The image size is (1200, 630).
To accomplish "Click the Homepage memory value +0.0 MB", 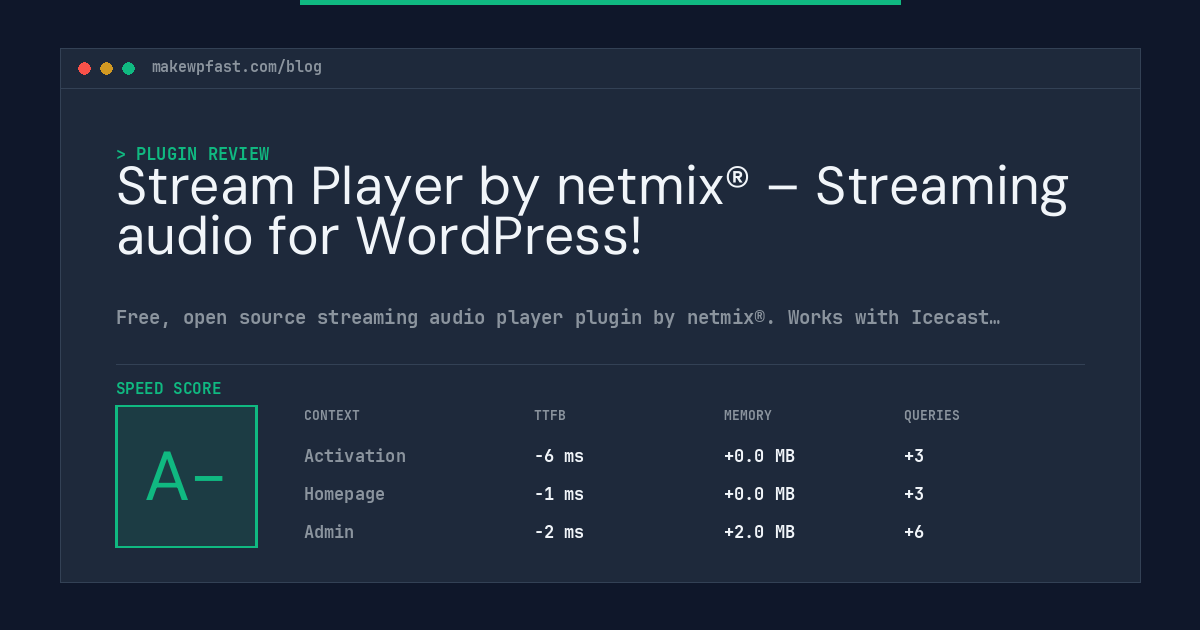I will click(759, 494).
